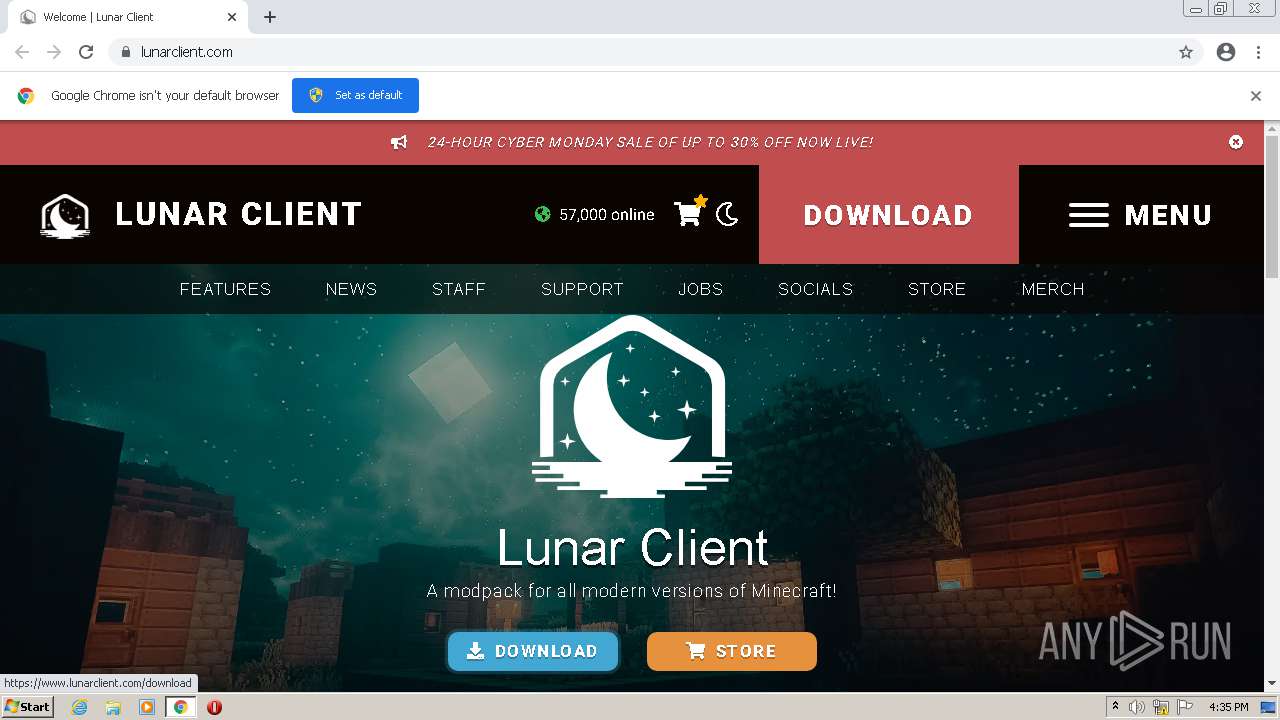Close the default browser notification bar

[1256, 96]
